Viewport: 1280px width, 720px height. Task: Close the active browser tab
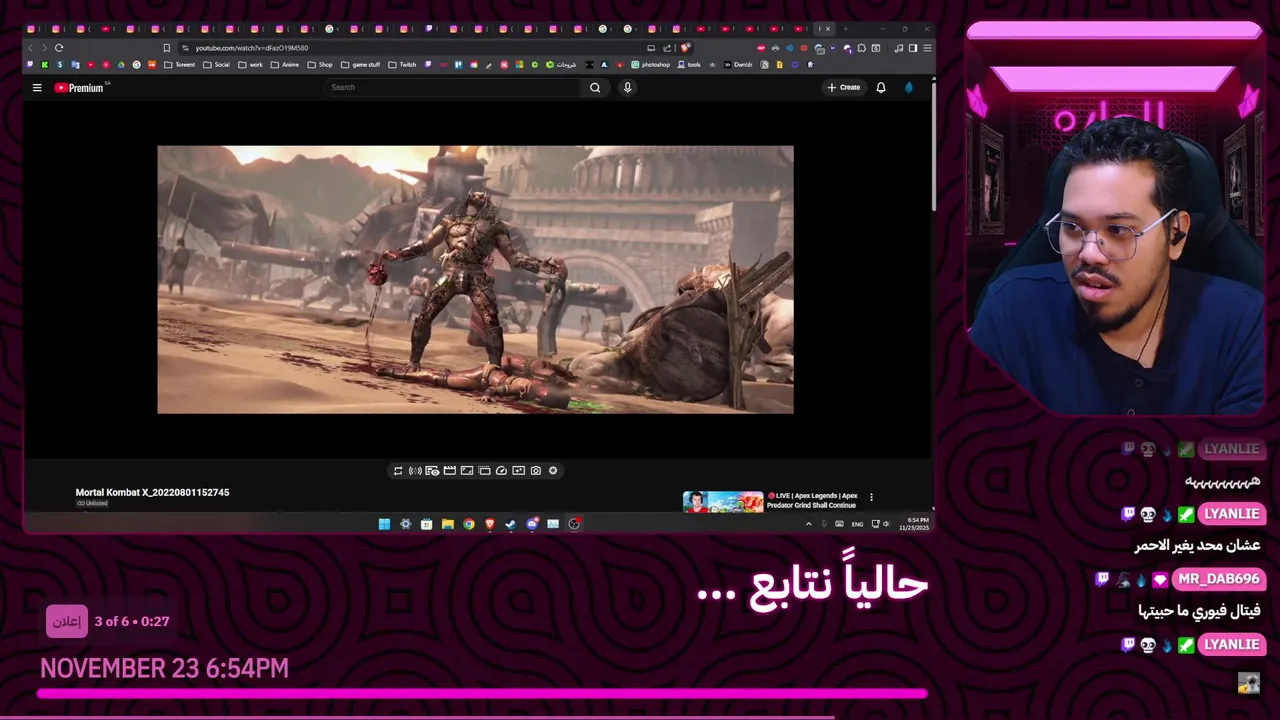tap(828, 29)
